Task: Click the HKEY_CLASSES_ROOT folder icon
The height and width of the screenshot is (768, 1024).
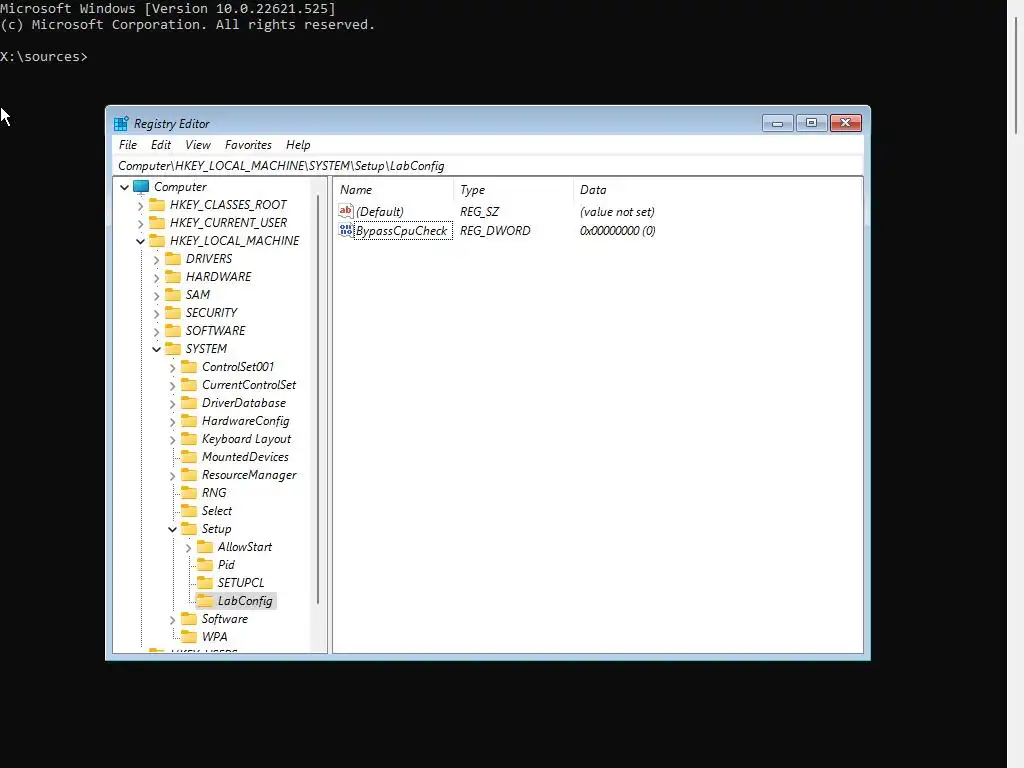Action: pos(157,205)
